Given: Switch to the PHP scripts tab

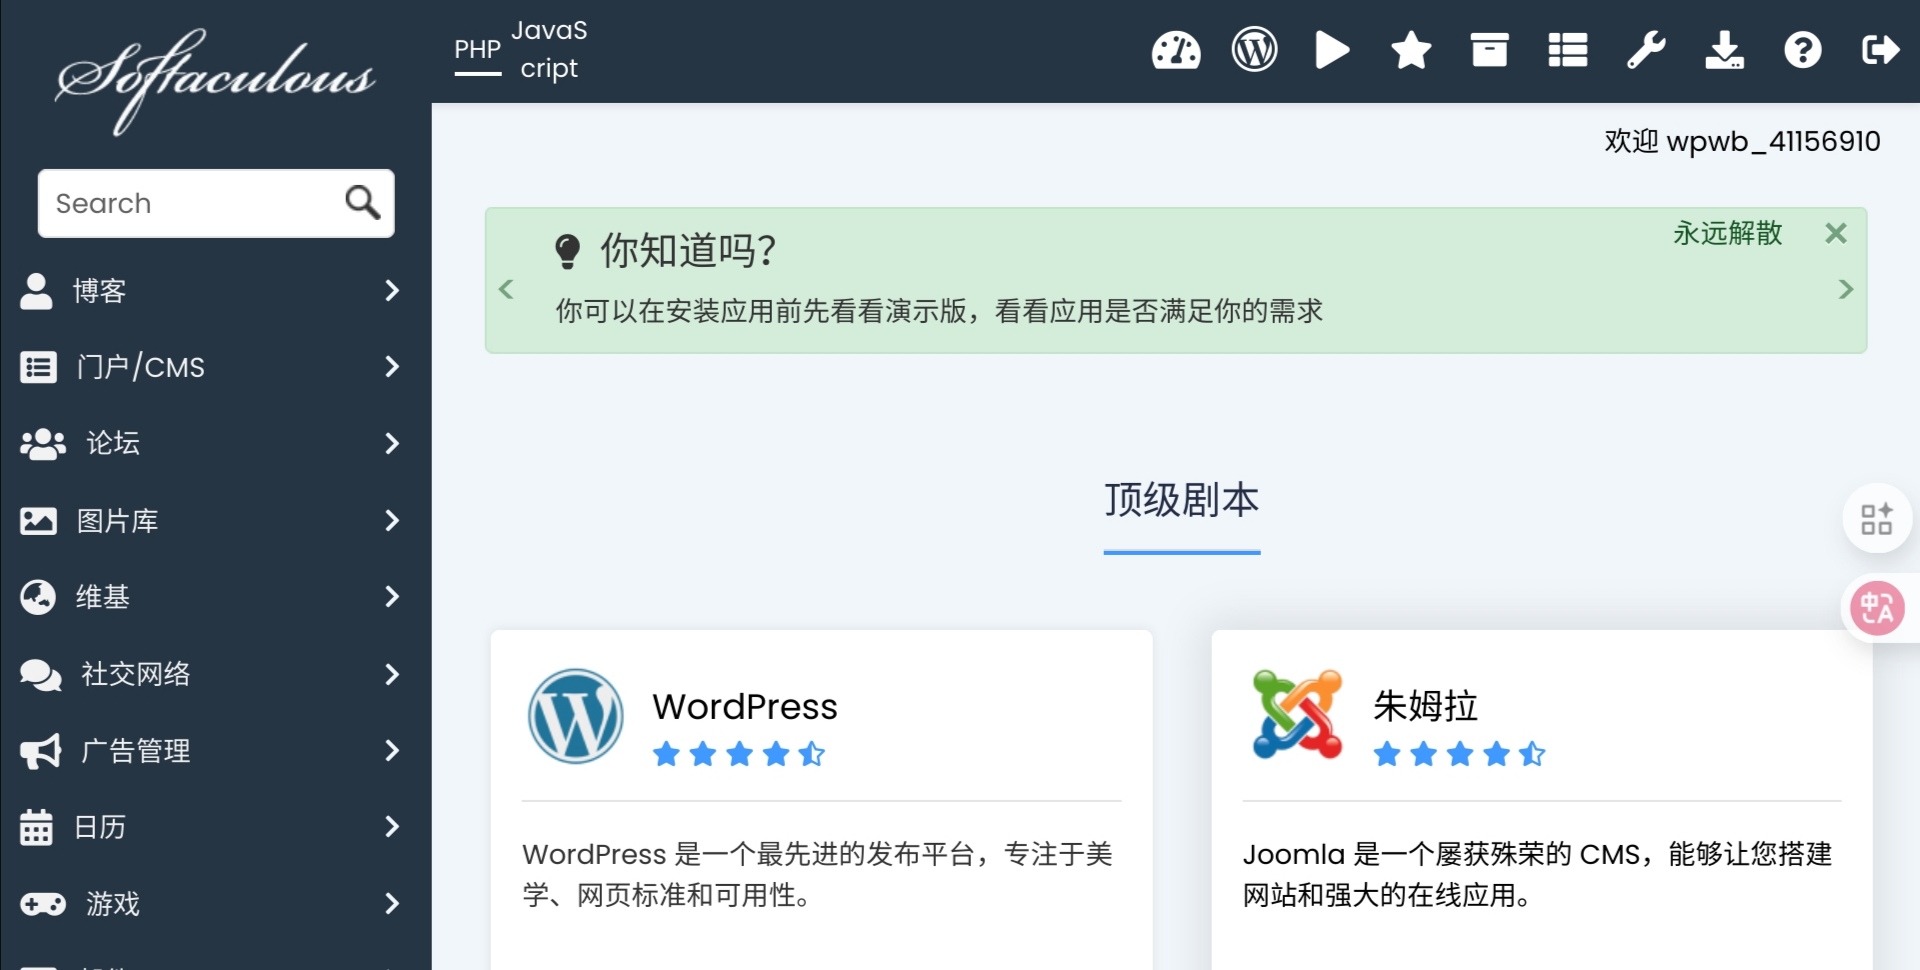Looking at the screenshot, I should [477, 50].
